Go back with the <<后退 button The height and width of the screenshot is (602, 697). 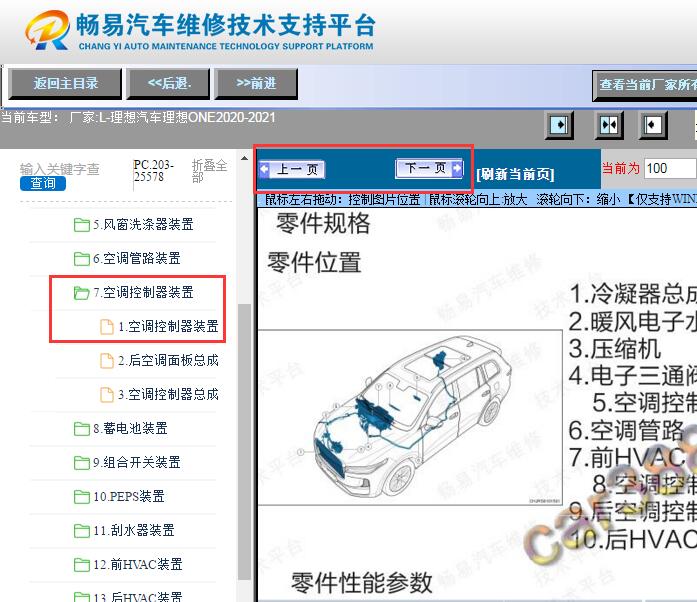coord(168,83)
